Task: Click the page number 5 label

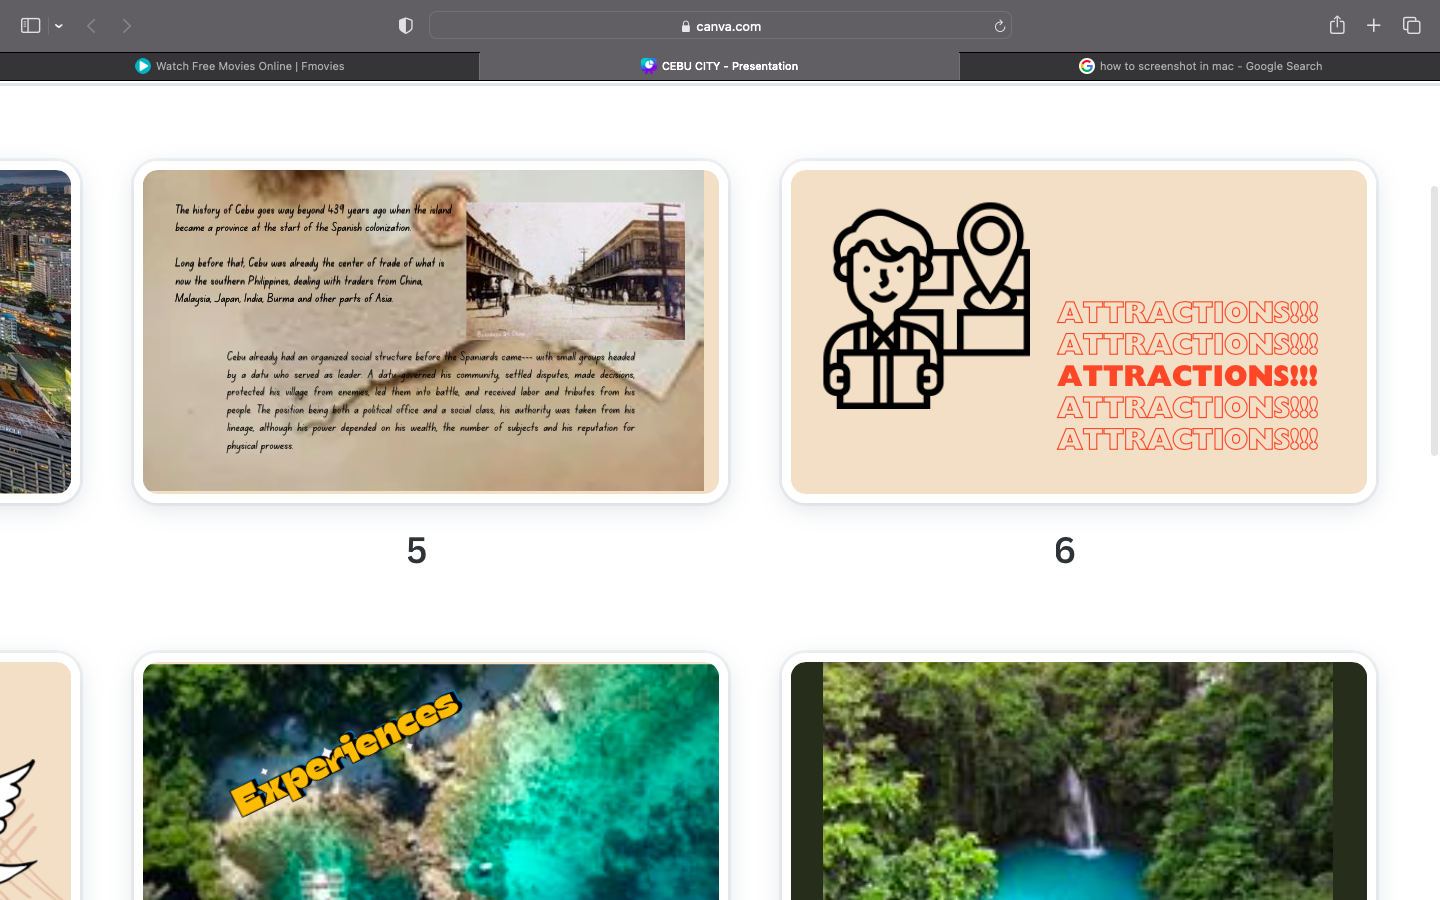Action: tap(417, 550)
